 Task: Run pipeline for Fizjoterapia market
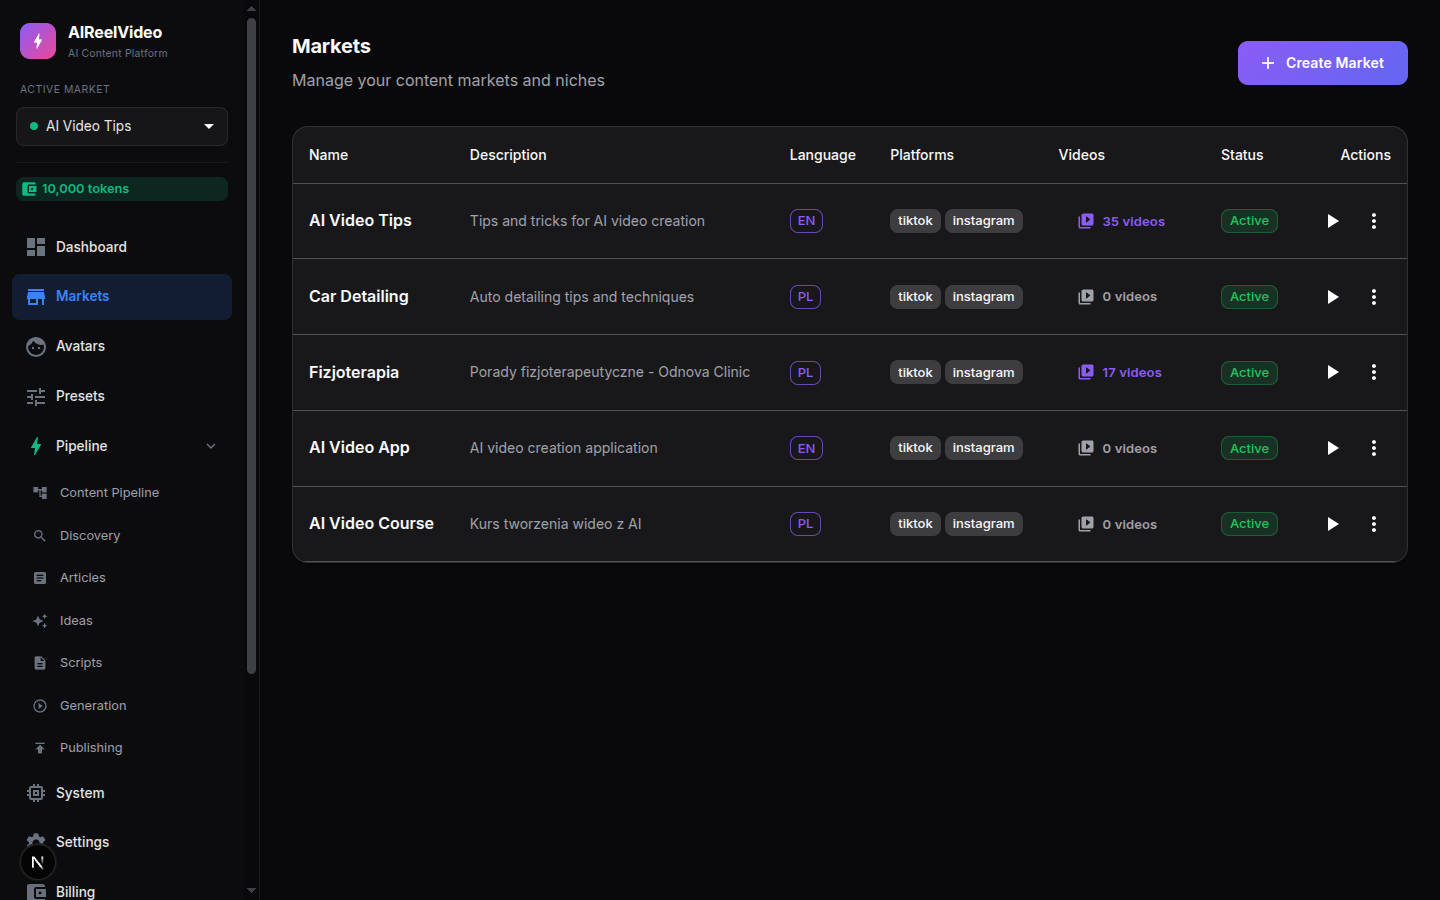click(1333, 372)
